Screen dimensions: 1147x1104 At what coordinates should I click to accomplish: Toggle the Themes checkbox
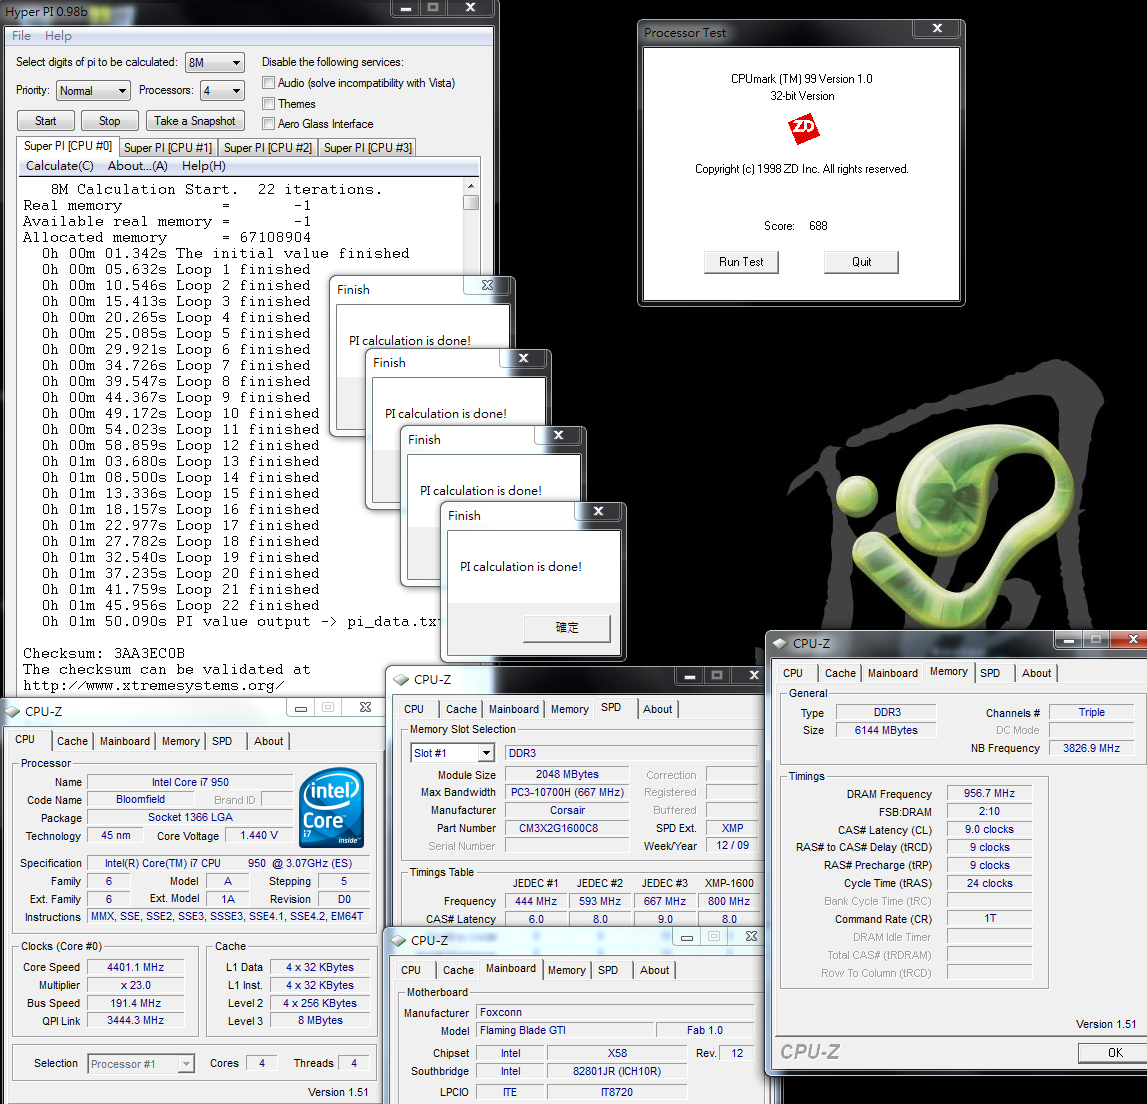tap(268, 104)
